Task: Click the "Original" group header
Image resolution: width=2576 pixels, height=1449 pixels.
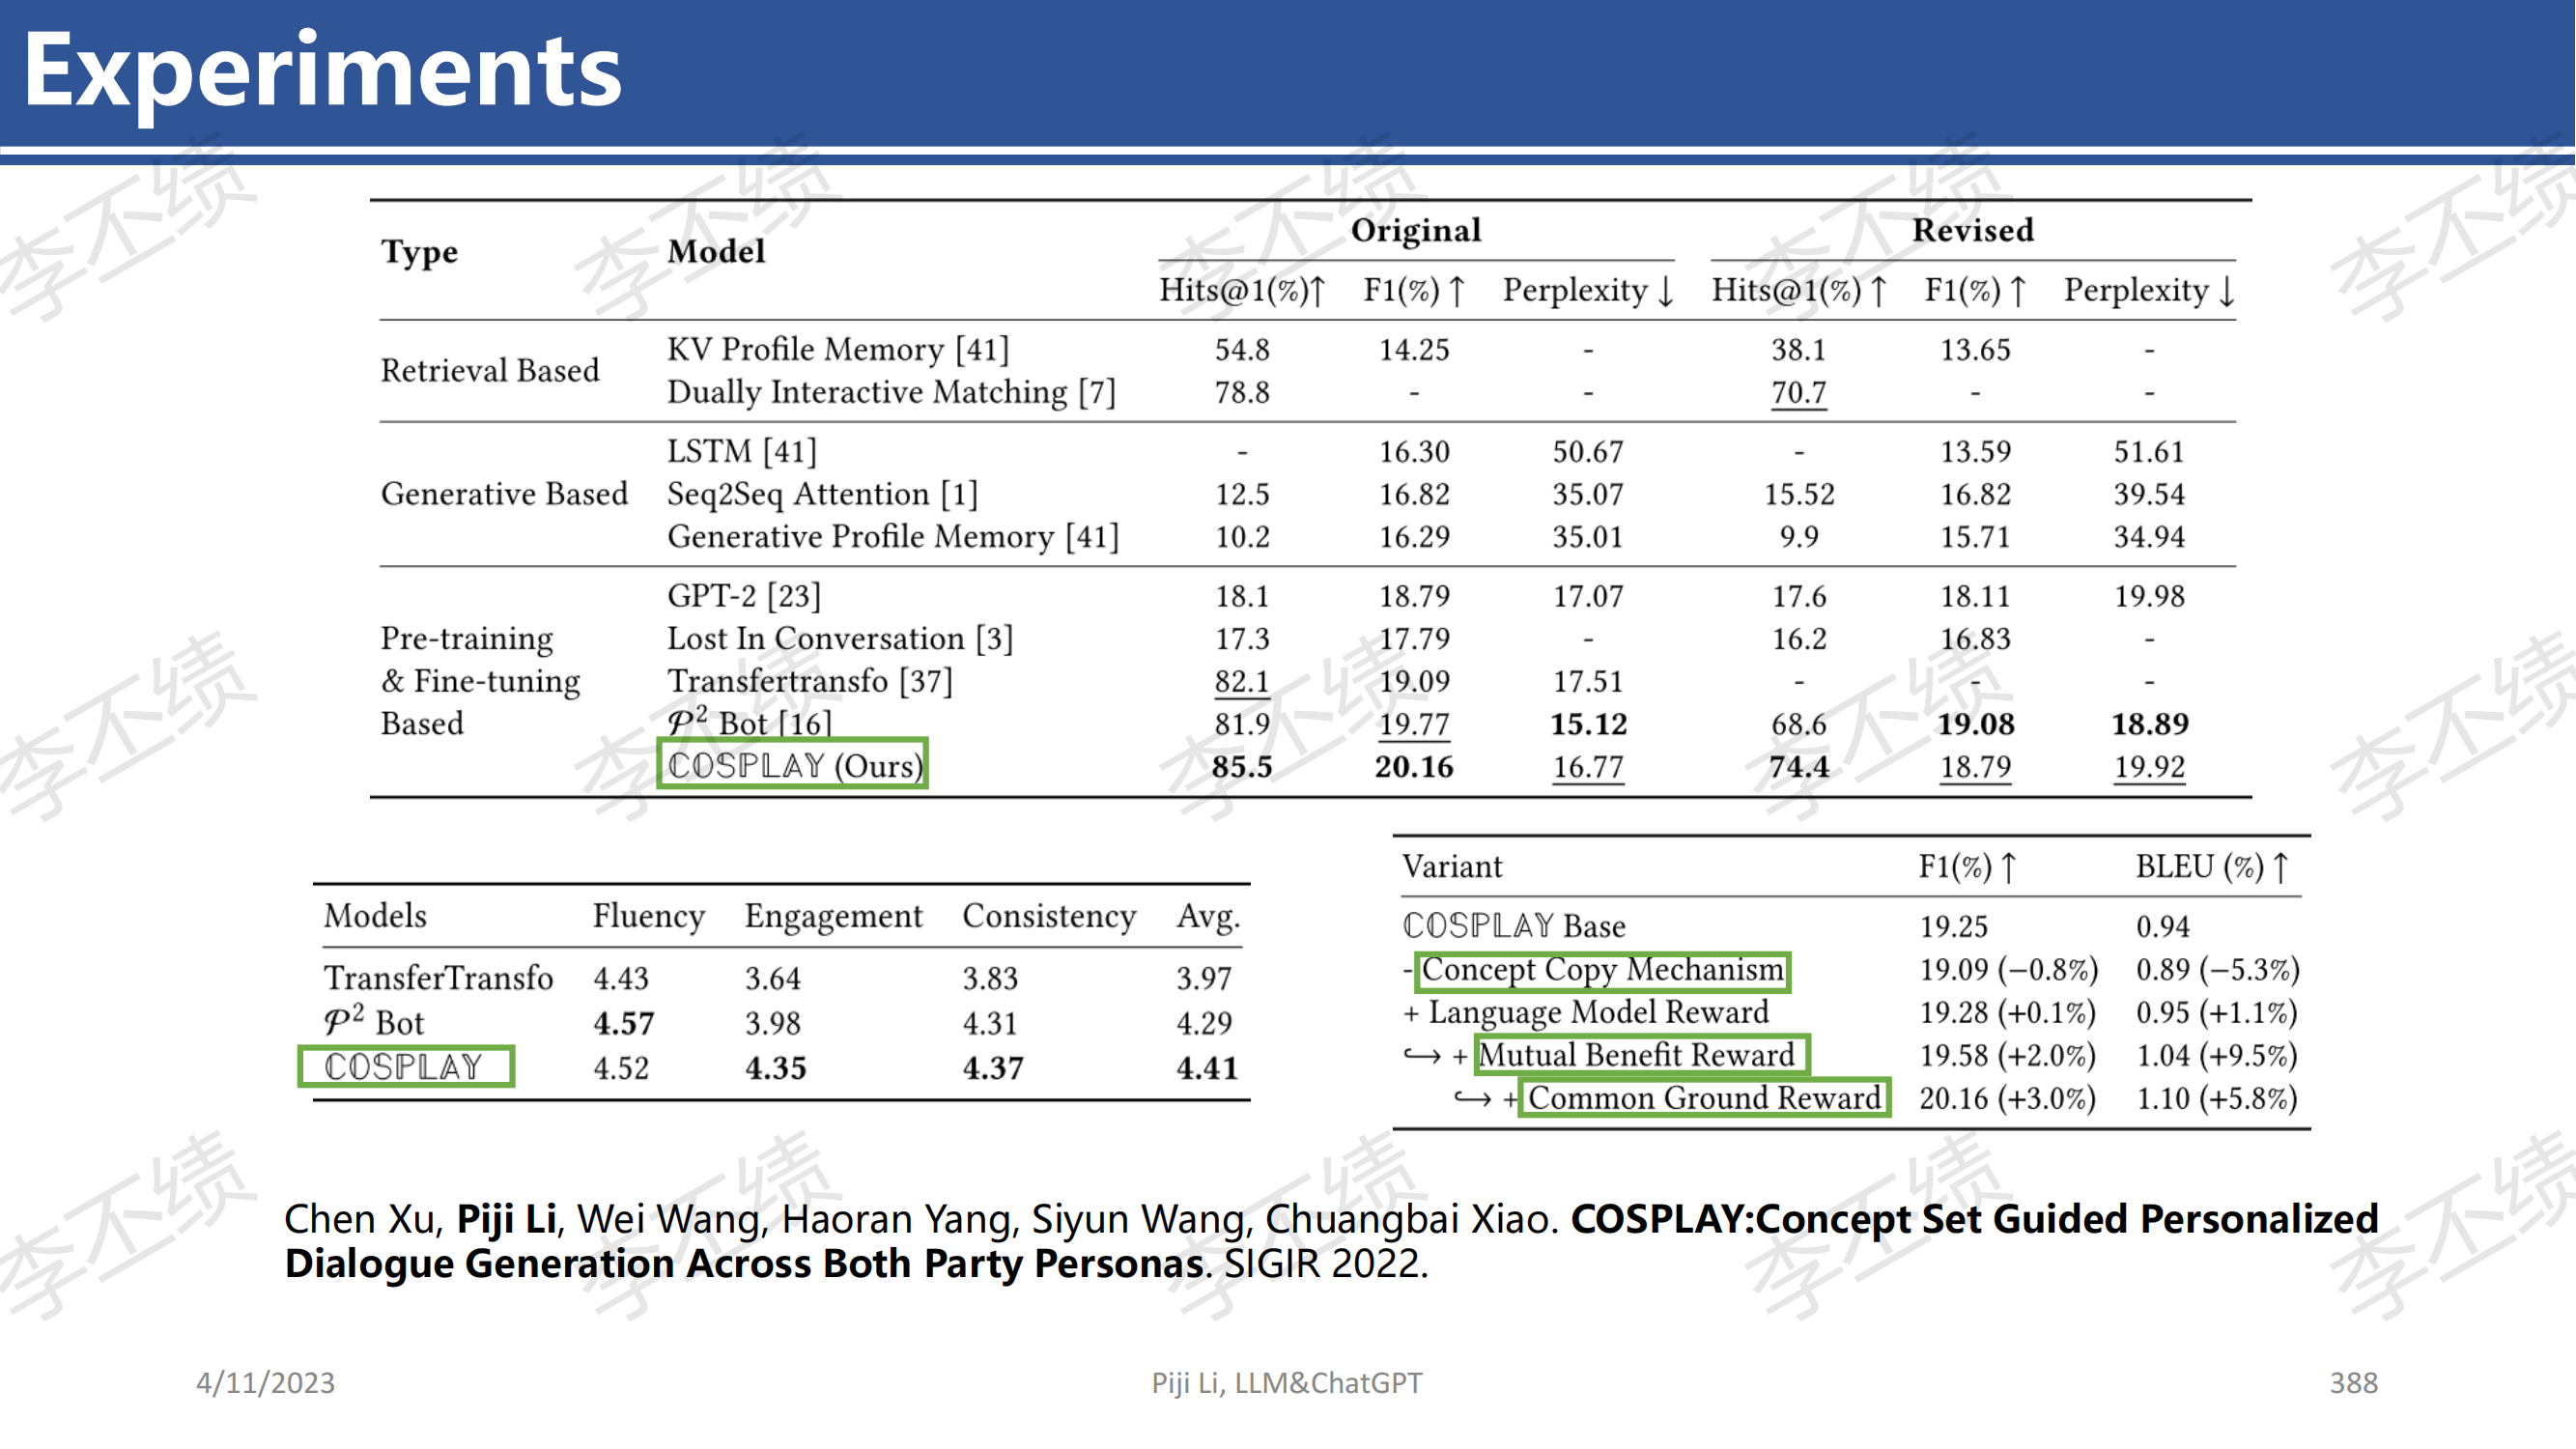Action: coord(1415,230)
